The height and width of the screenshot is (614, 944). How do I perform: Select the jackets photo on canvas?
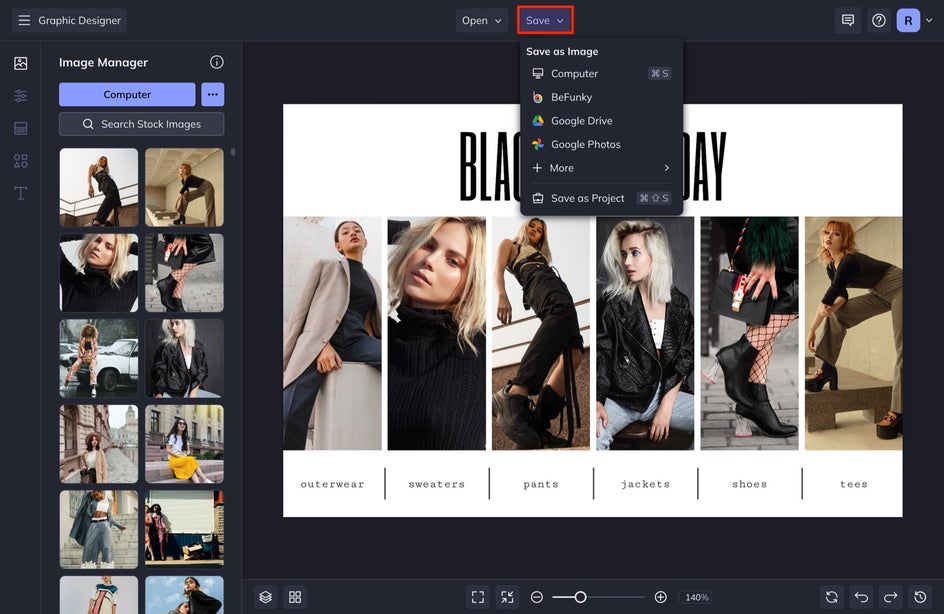[x=645, y=333]
